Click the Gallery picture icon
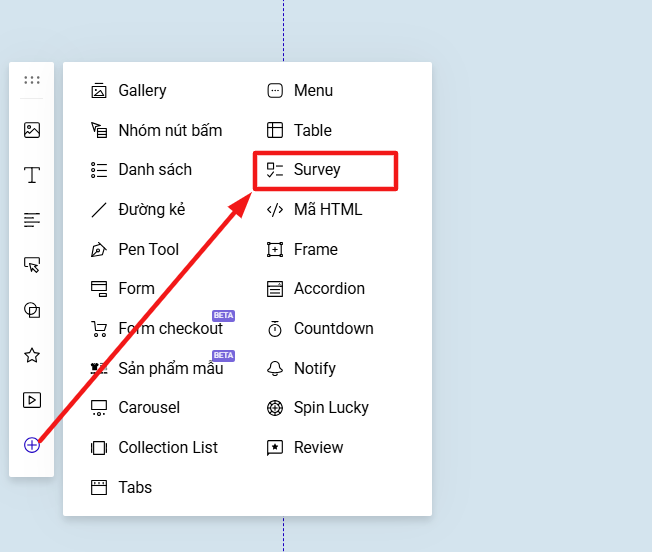652x552 pixels. coord(99,91)
